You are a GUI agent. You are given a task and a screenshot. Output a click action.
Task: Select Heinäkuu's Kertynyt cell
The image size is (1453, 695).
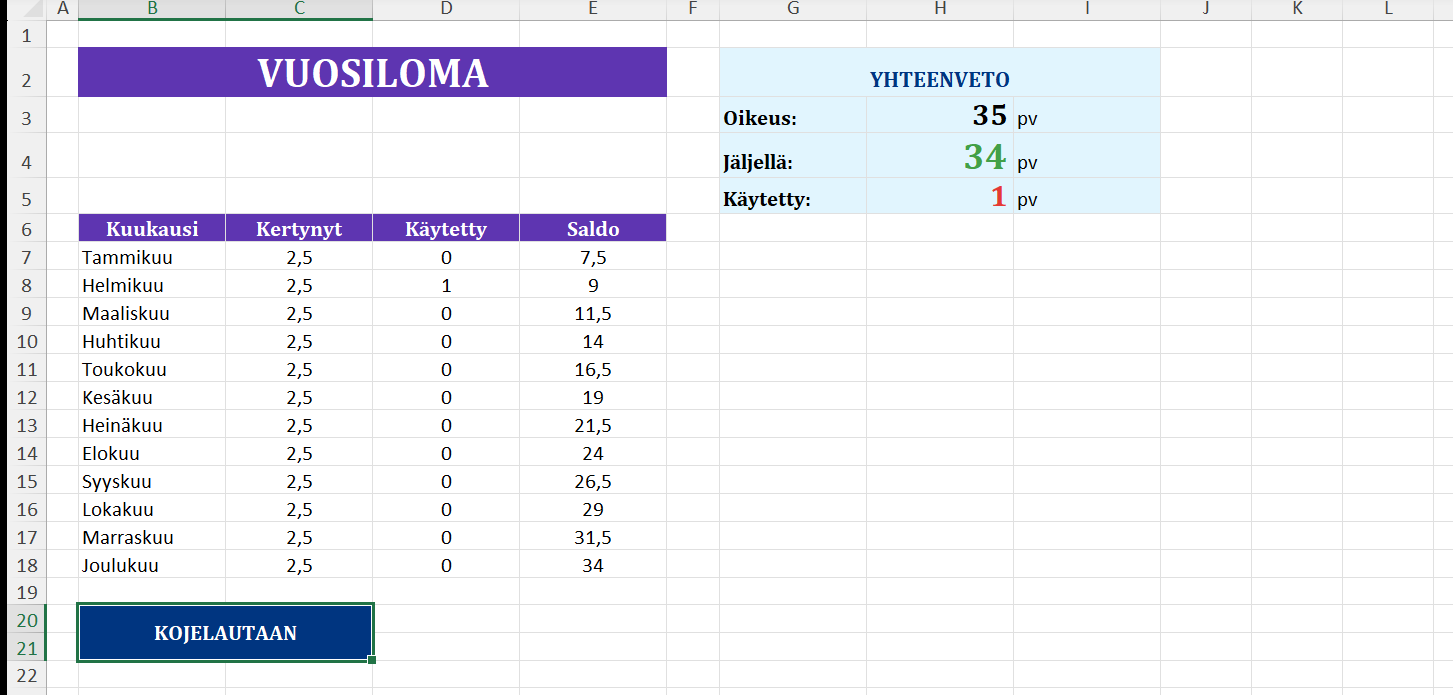[x=299, y=426]
